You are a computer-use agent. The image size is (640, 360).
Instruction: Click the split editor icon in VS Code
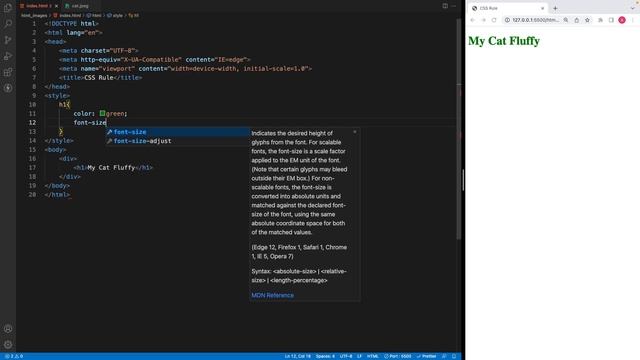pos(445,6)
